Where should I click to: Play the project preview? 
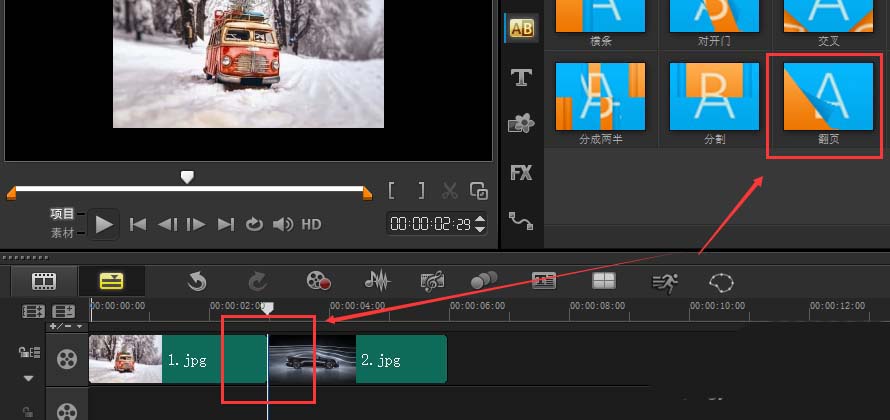click(104, 225)
